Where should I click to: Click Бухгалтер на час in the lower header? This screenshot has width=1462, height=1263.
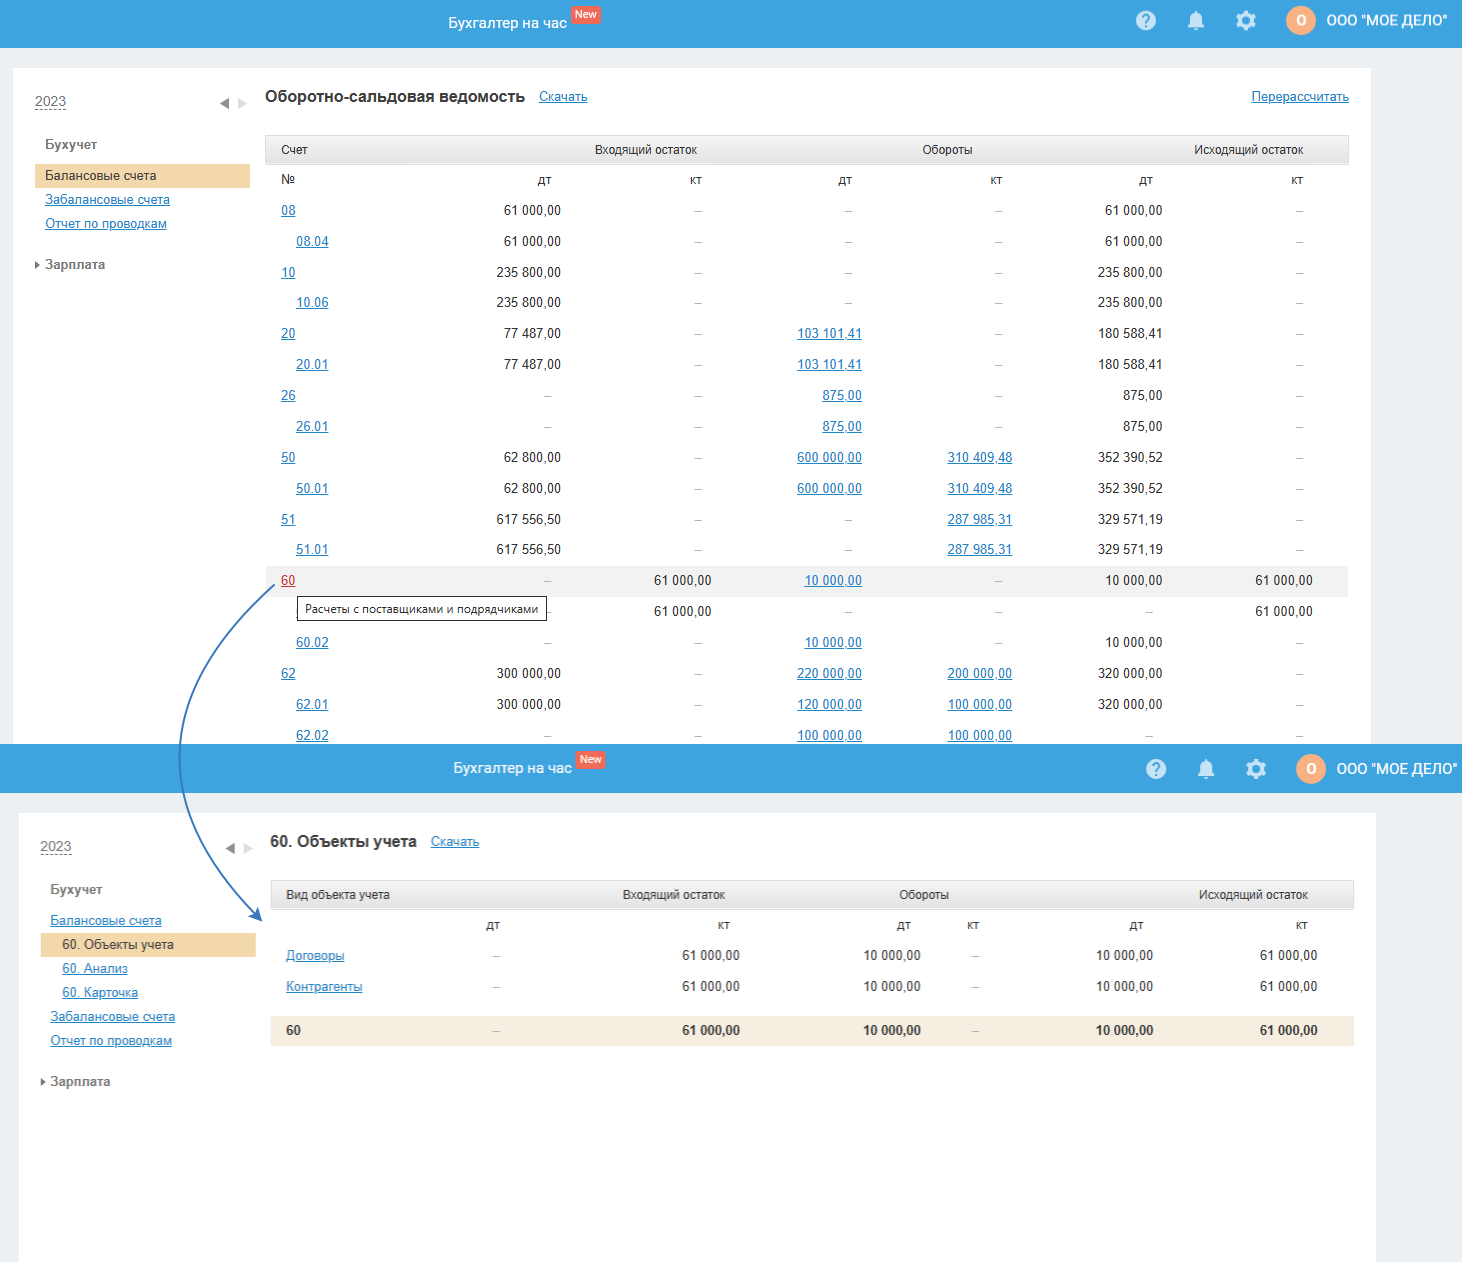tap(512, 768)
